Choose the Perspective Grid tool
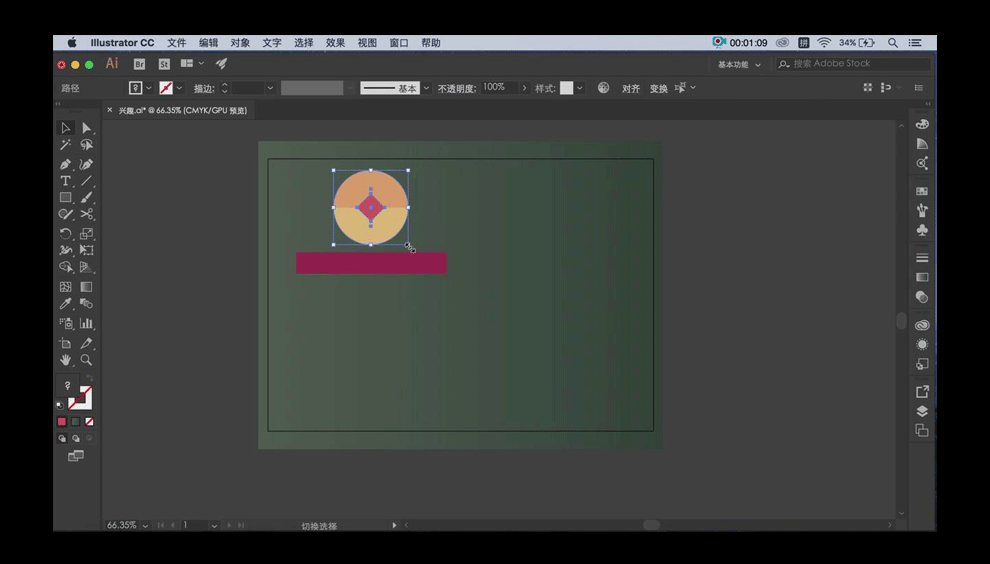 [86, 267]
